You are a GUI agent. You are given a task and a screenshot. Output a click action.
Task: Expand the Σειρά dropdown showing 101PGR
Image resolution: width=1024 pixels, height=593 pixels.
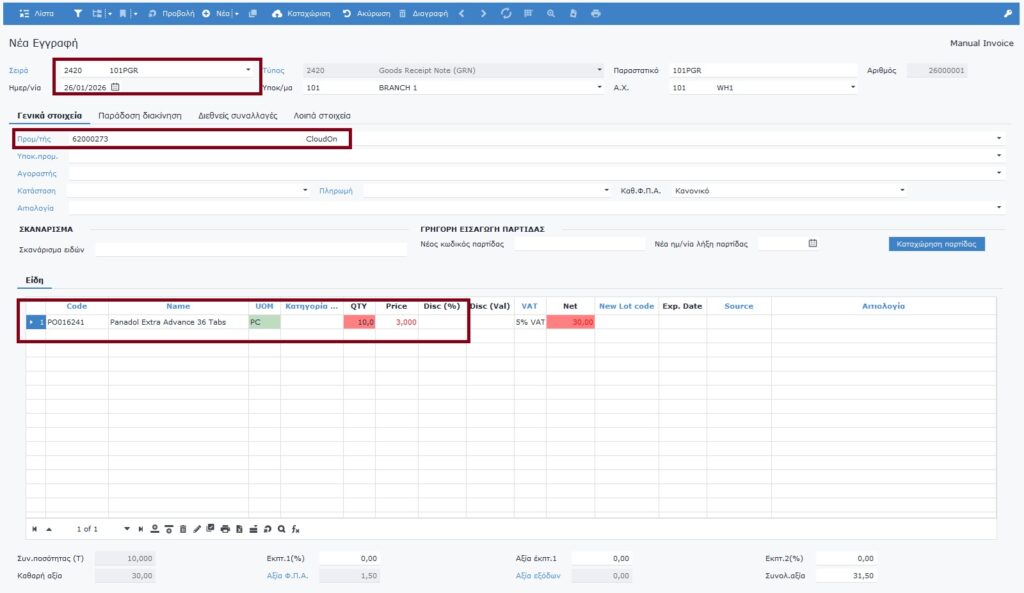pyautogui.click(x=248, y=70)
